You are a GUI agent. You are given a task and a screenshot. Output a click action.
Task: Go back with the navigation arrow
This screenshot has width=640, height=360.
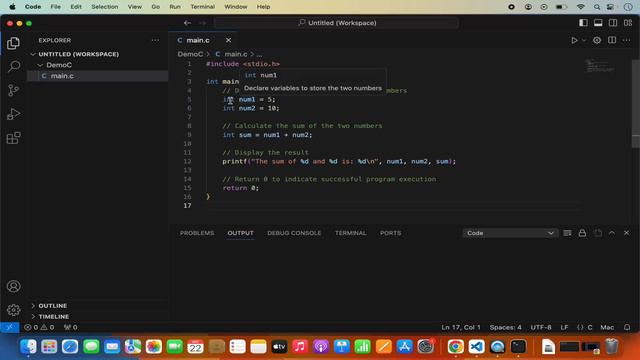(187, 23)
